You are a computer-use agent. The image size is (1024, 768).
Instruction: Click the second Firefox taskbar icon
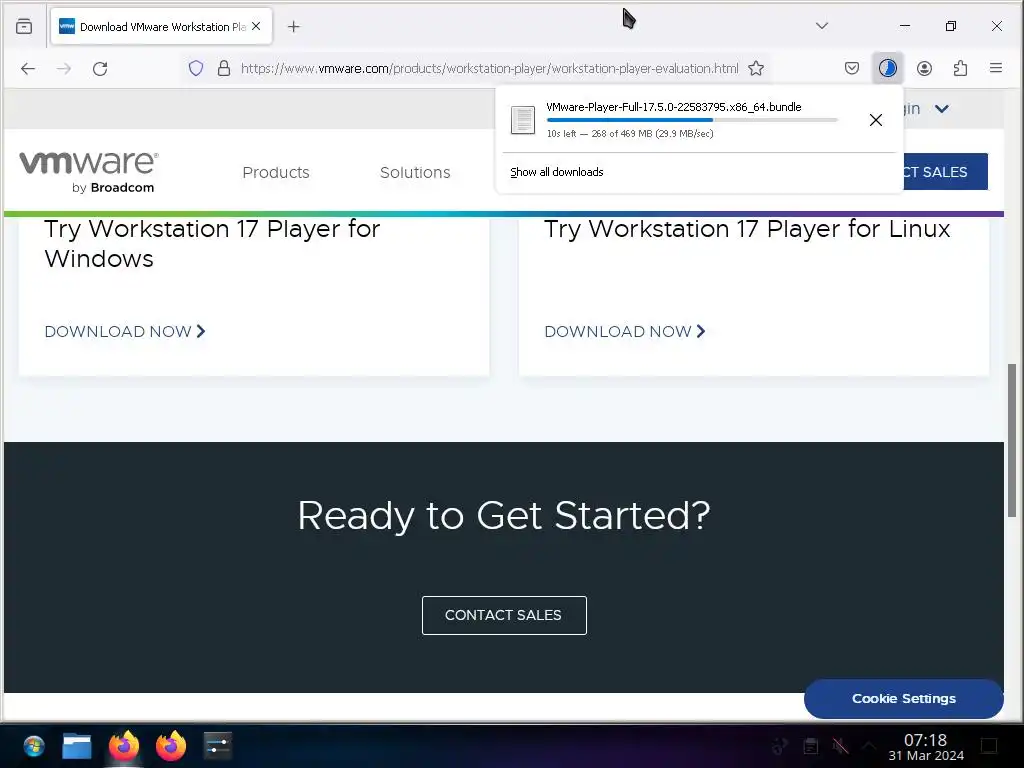pyautogui.click(x=170, y=746)
